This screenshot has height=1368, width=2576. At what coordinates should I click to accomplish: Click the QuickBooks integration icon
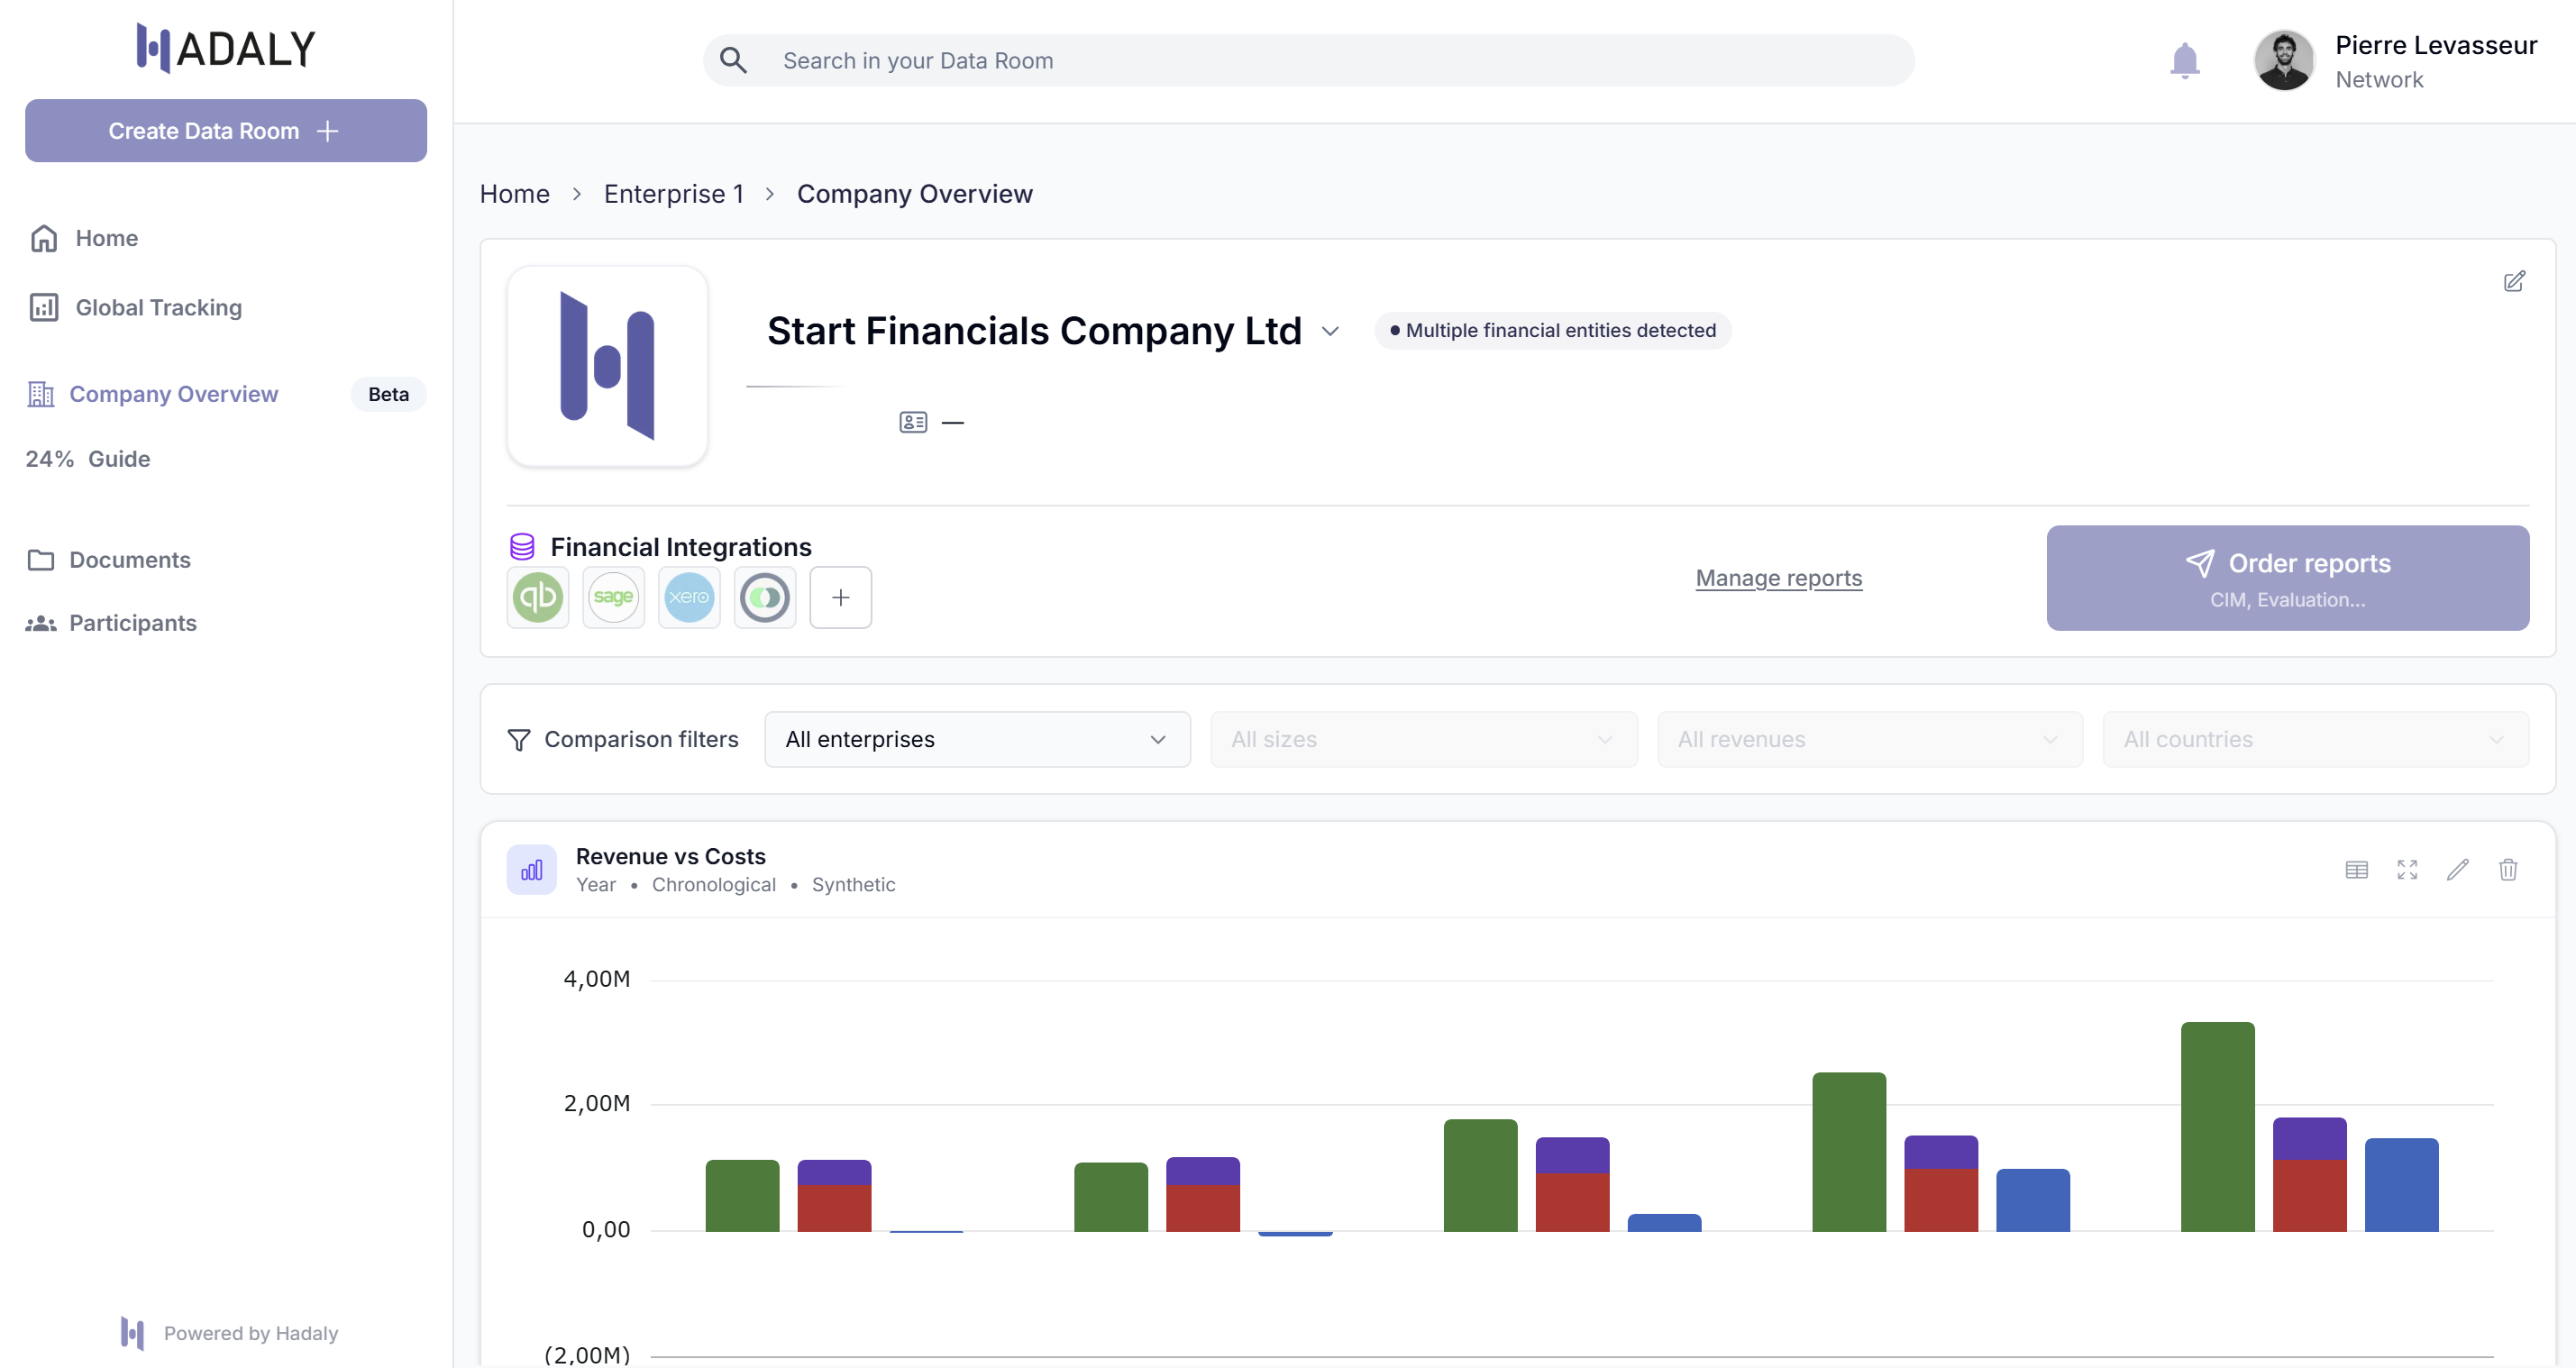pos(538,597)
